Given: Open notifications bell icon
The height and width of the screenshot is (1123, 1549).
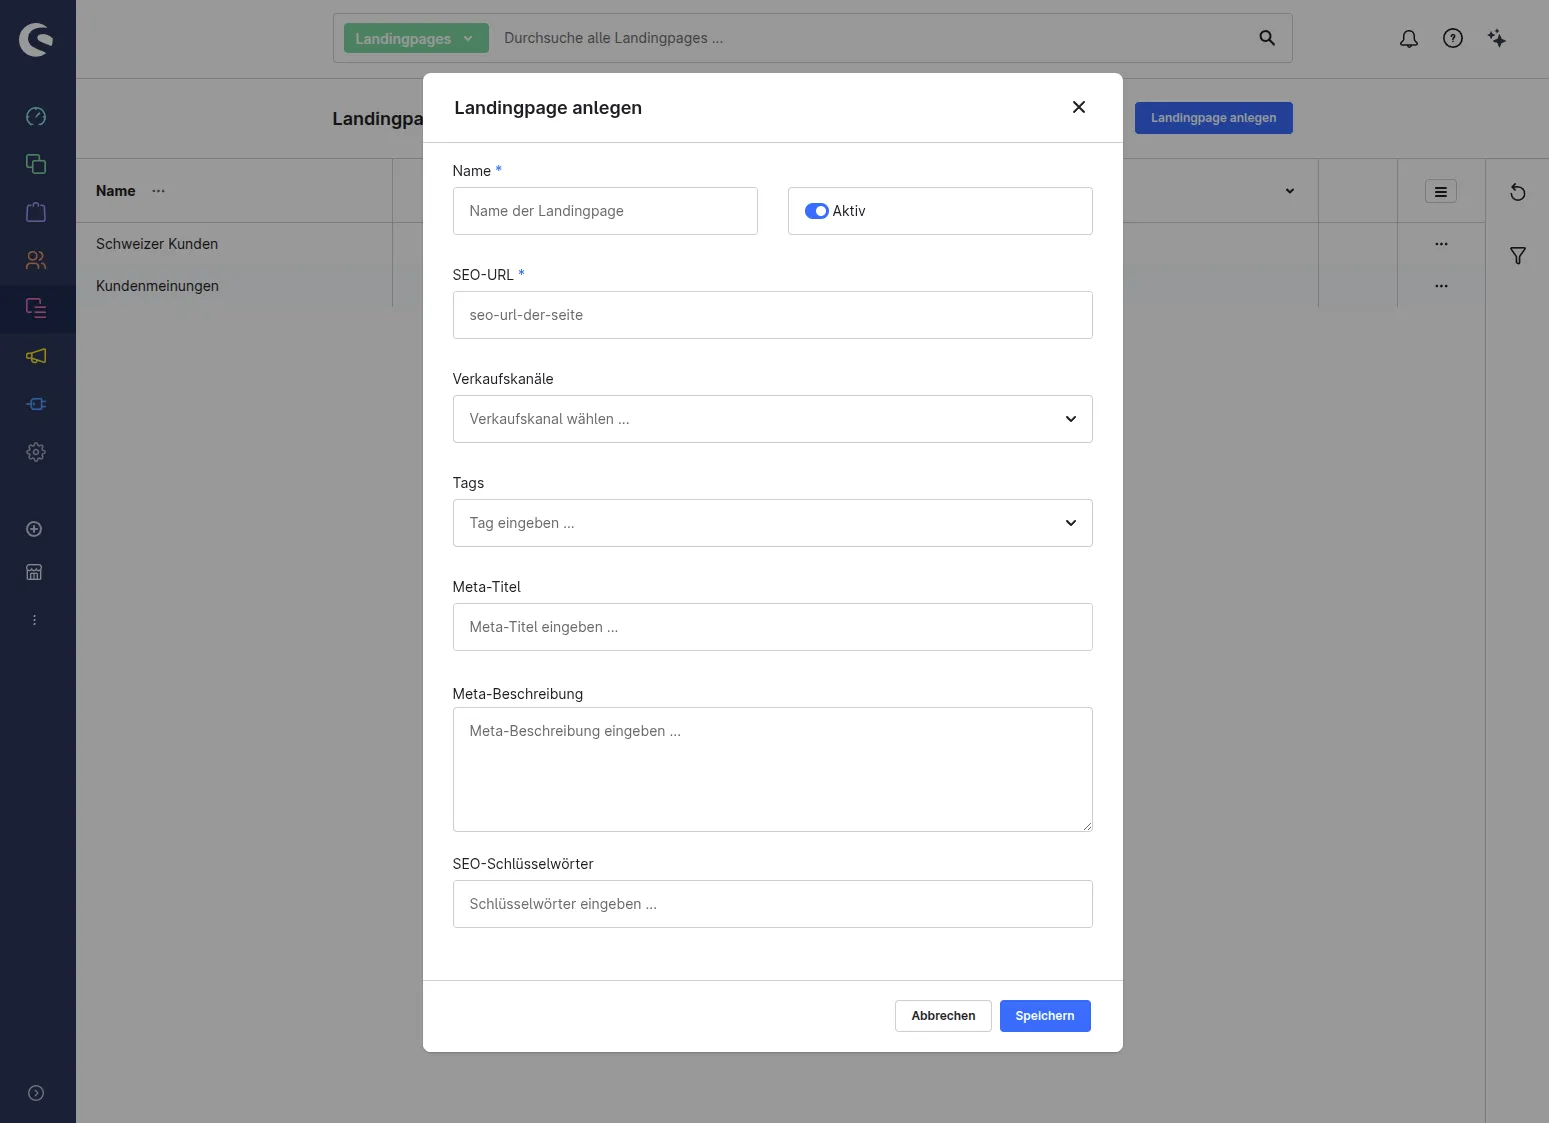Looking at the screenshot, I should (1409, 38).
